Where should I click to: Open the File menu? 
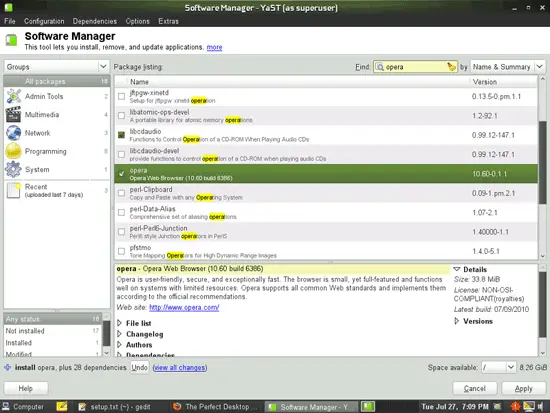10,21
